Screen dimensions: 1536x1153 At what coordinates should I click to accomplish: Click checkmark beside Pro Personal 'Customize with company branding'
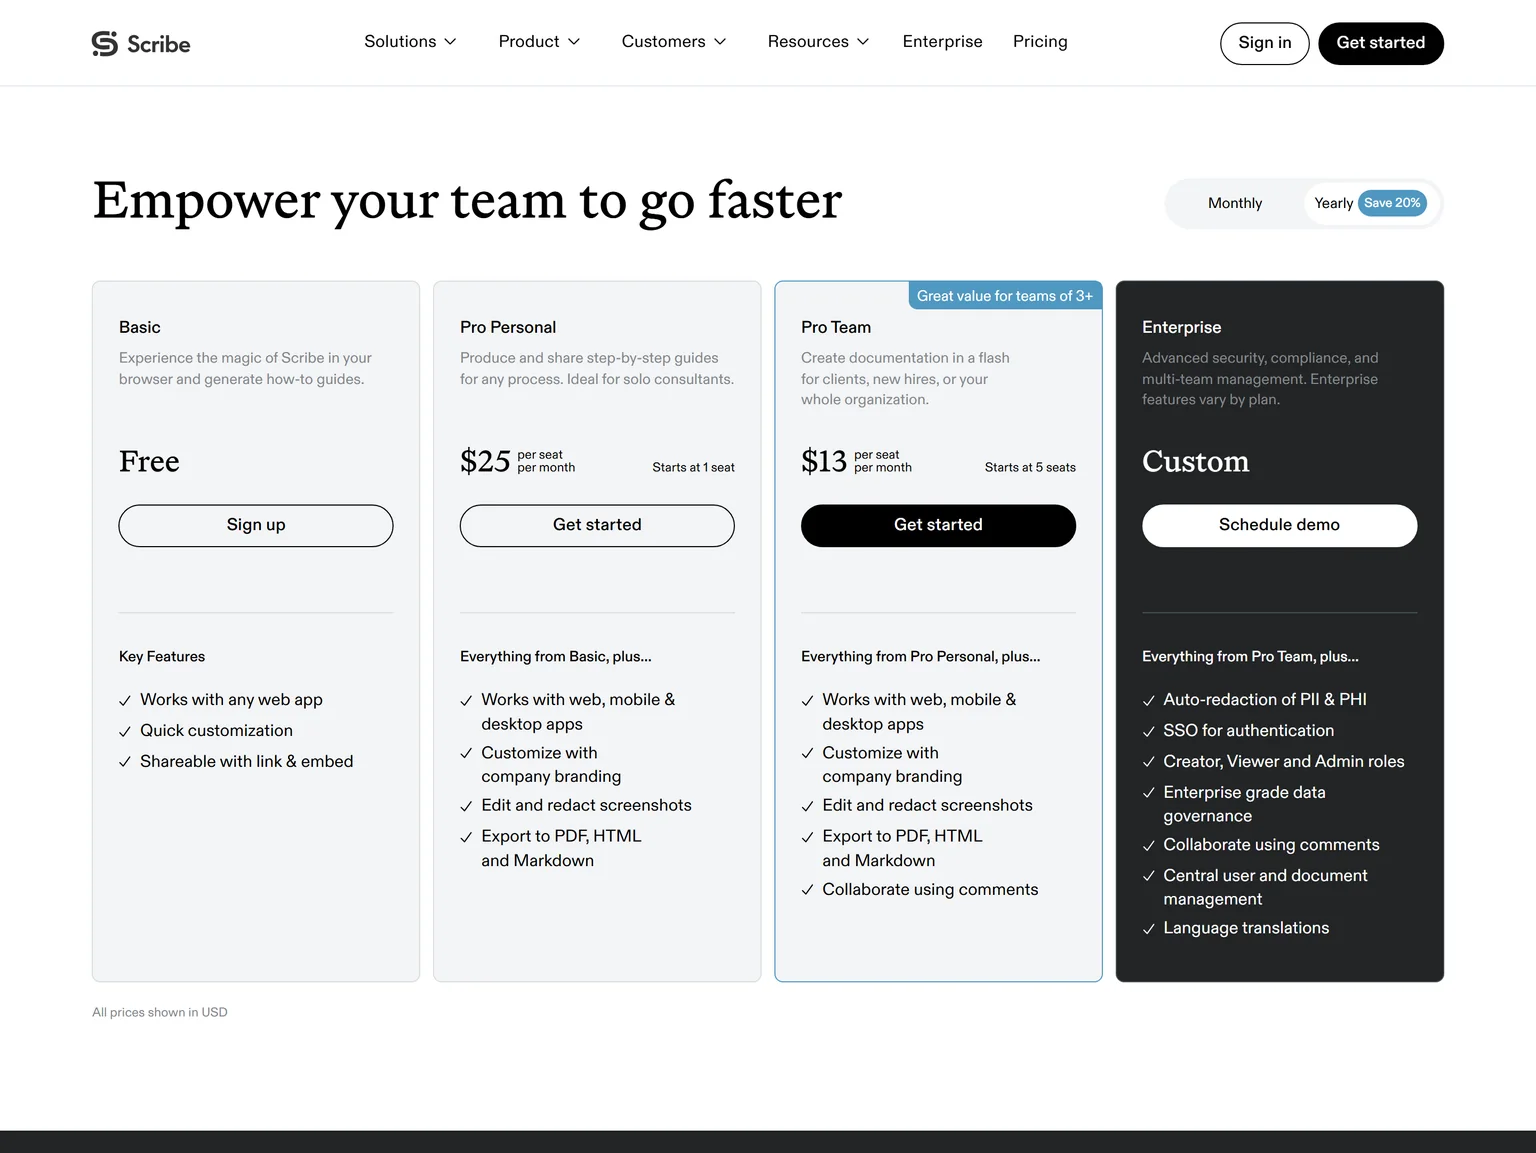point(466,754)
